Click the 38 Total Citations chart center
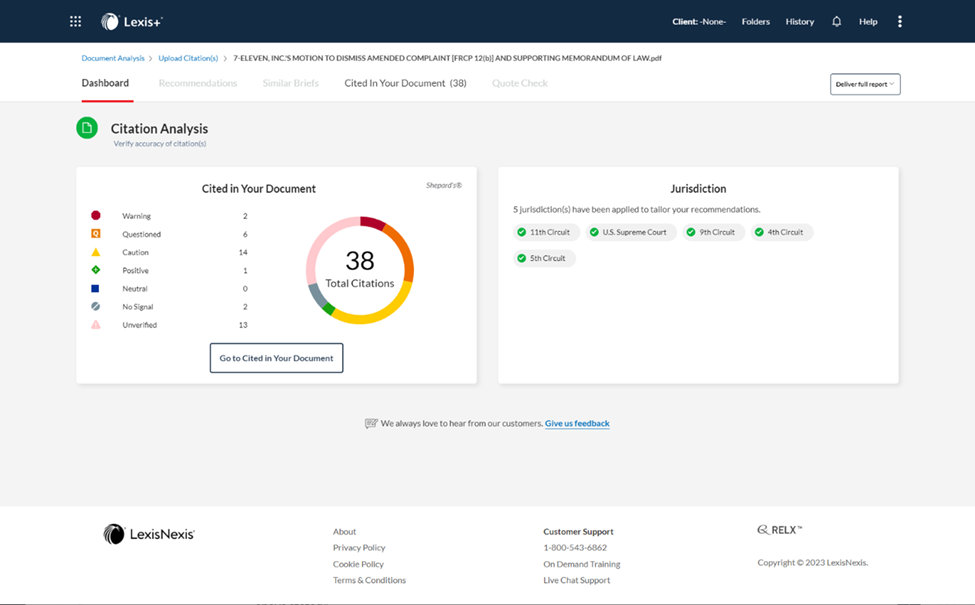 tap(360, 270)
